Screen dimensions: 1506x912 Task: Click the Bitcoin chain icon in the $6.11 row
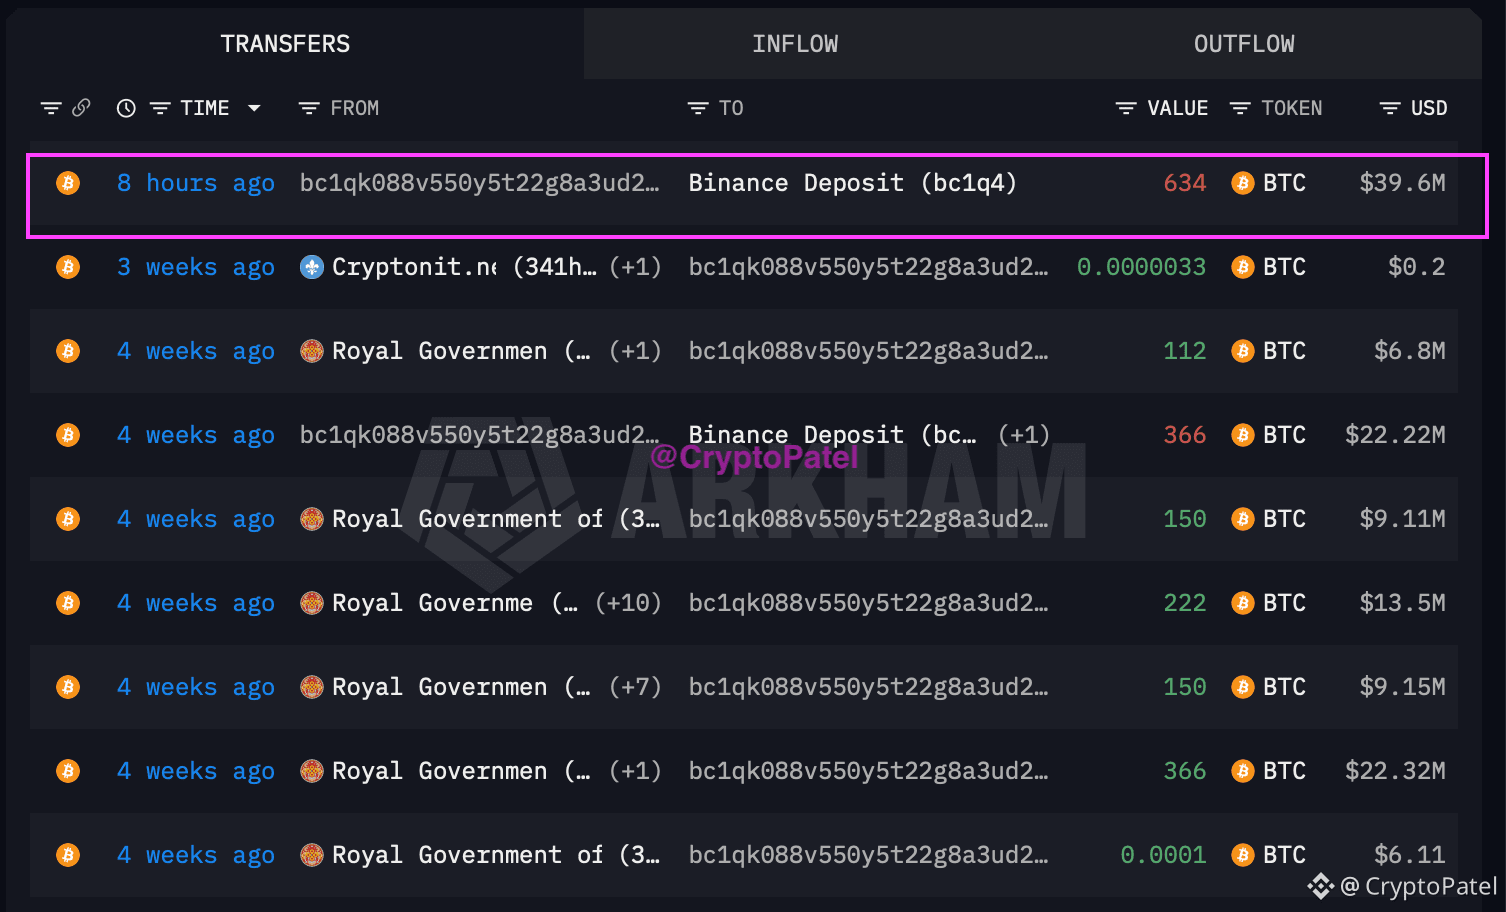point(68,855)
